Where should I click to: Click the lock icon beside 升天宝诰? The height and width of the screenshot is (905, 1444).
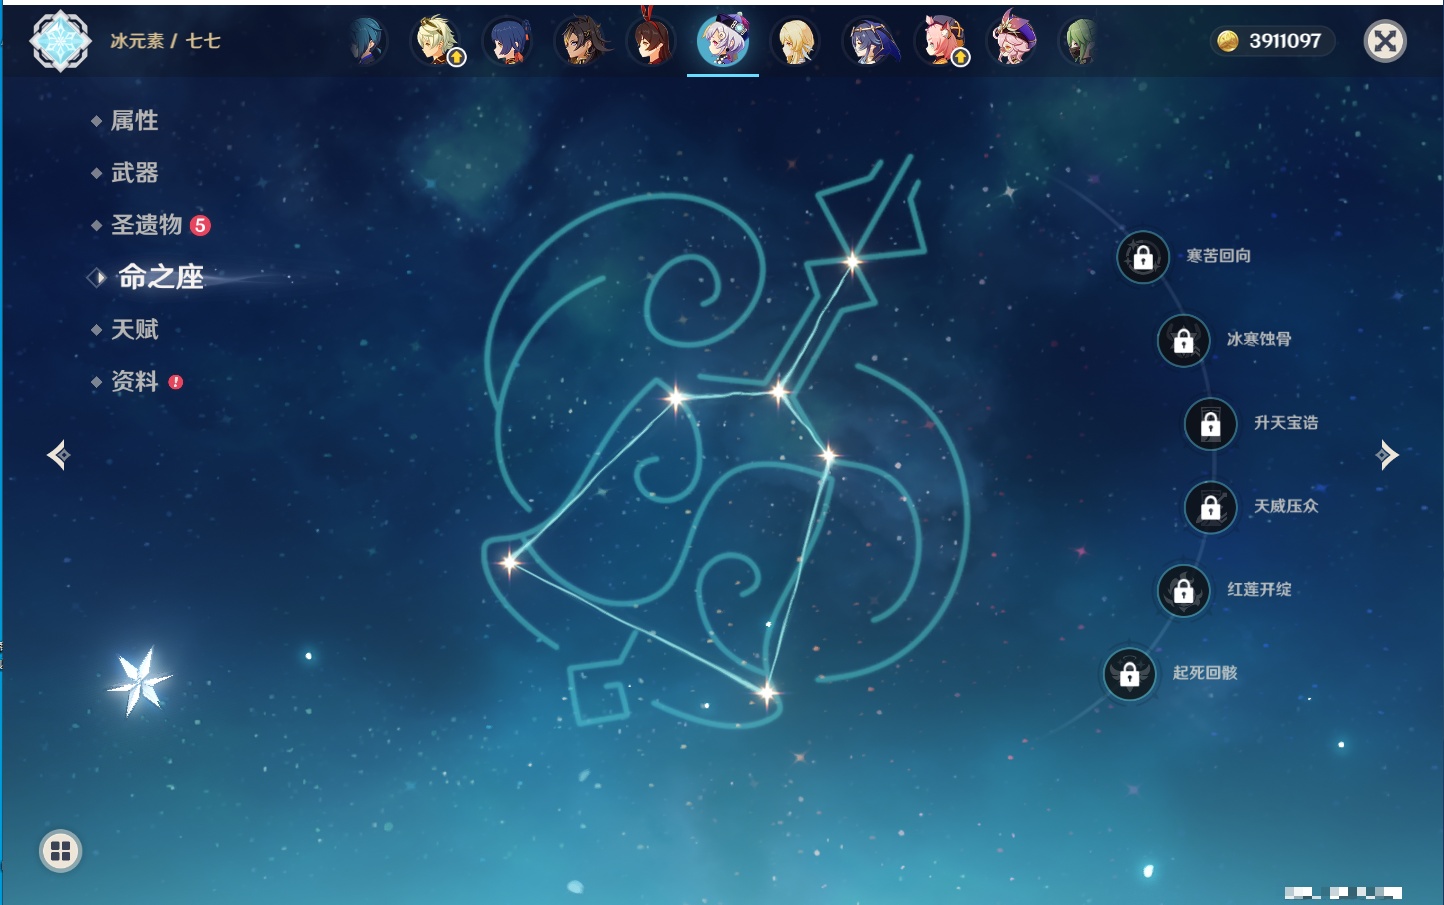click(x=1210, y=424)
